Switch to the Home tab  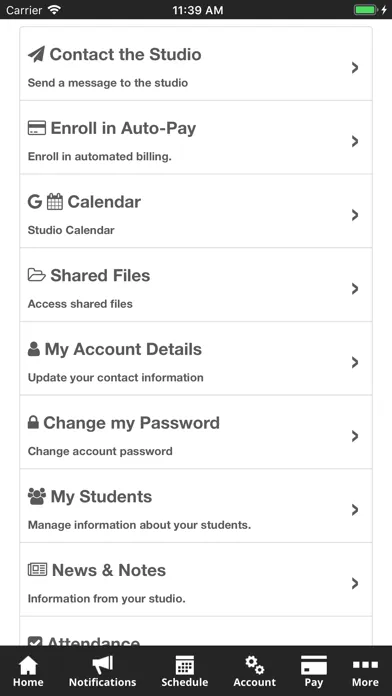point(28,672)
